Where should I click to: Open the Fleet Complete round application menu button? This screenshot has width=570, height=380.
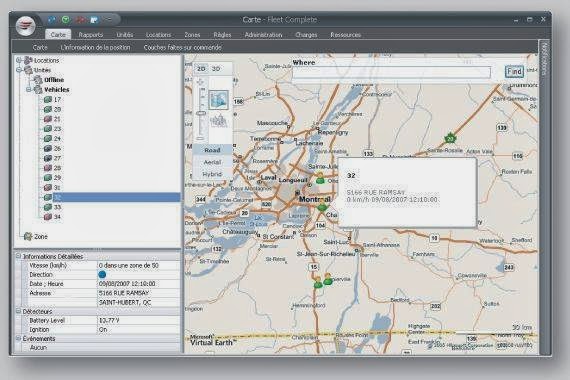(25, 26)
